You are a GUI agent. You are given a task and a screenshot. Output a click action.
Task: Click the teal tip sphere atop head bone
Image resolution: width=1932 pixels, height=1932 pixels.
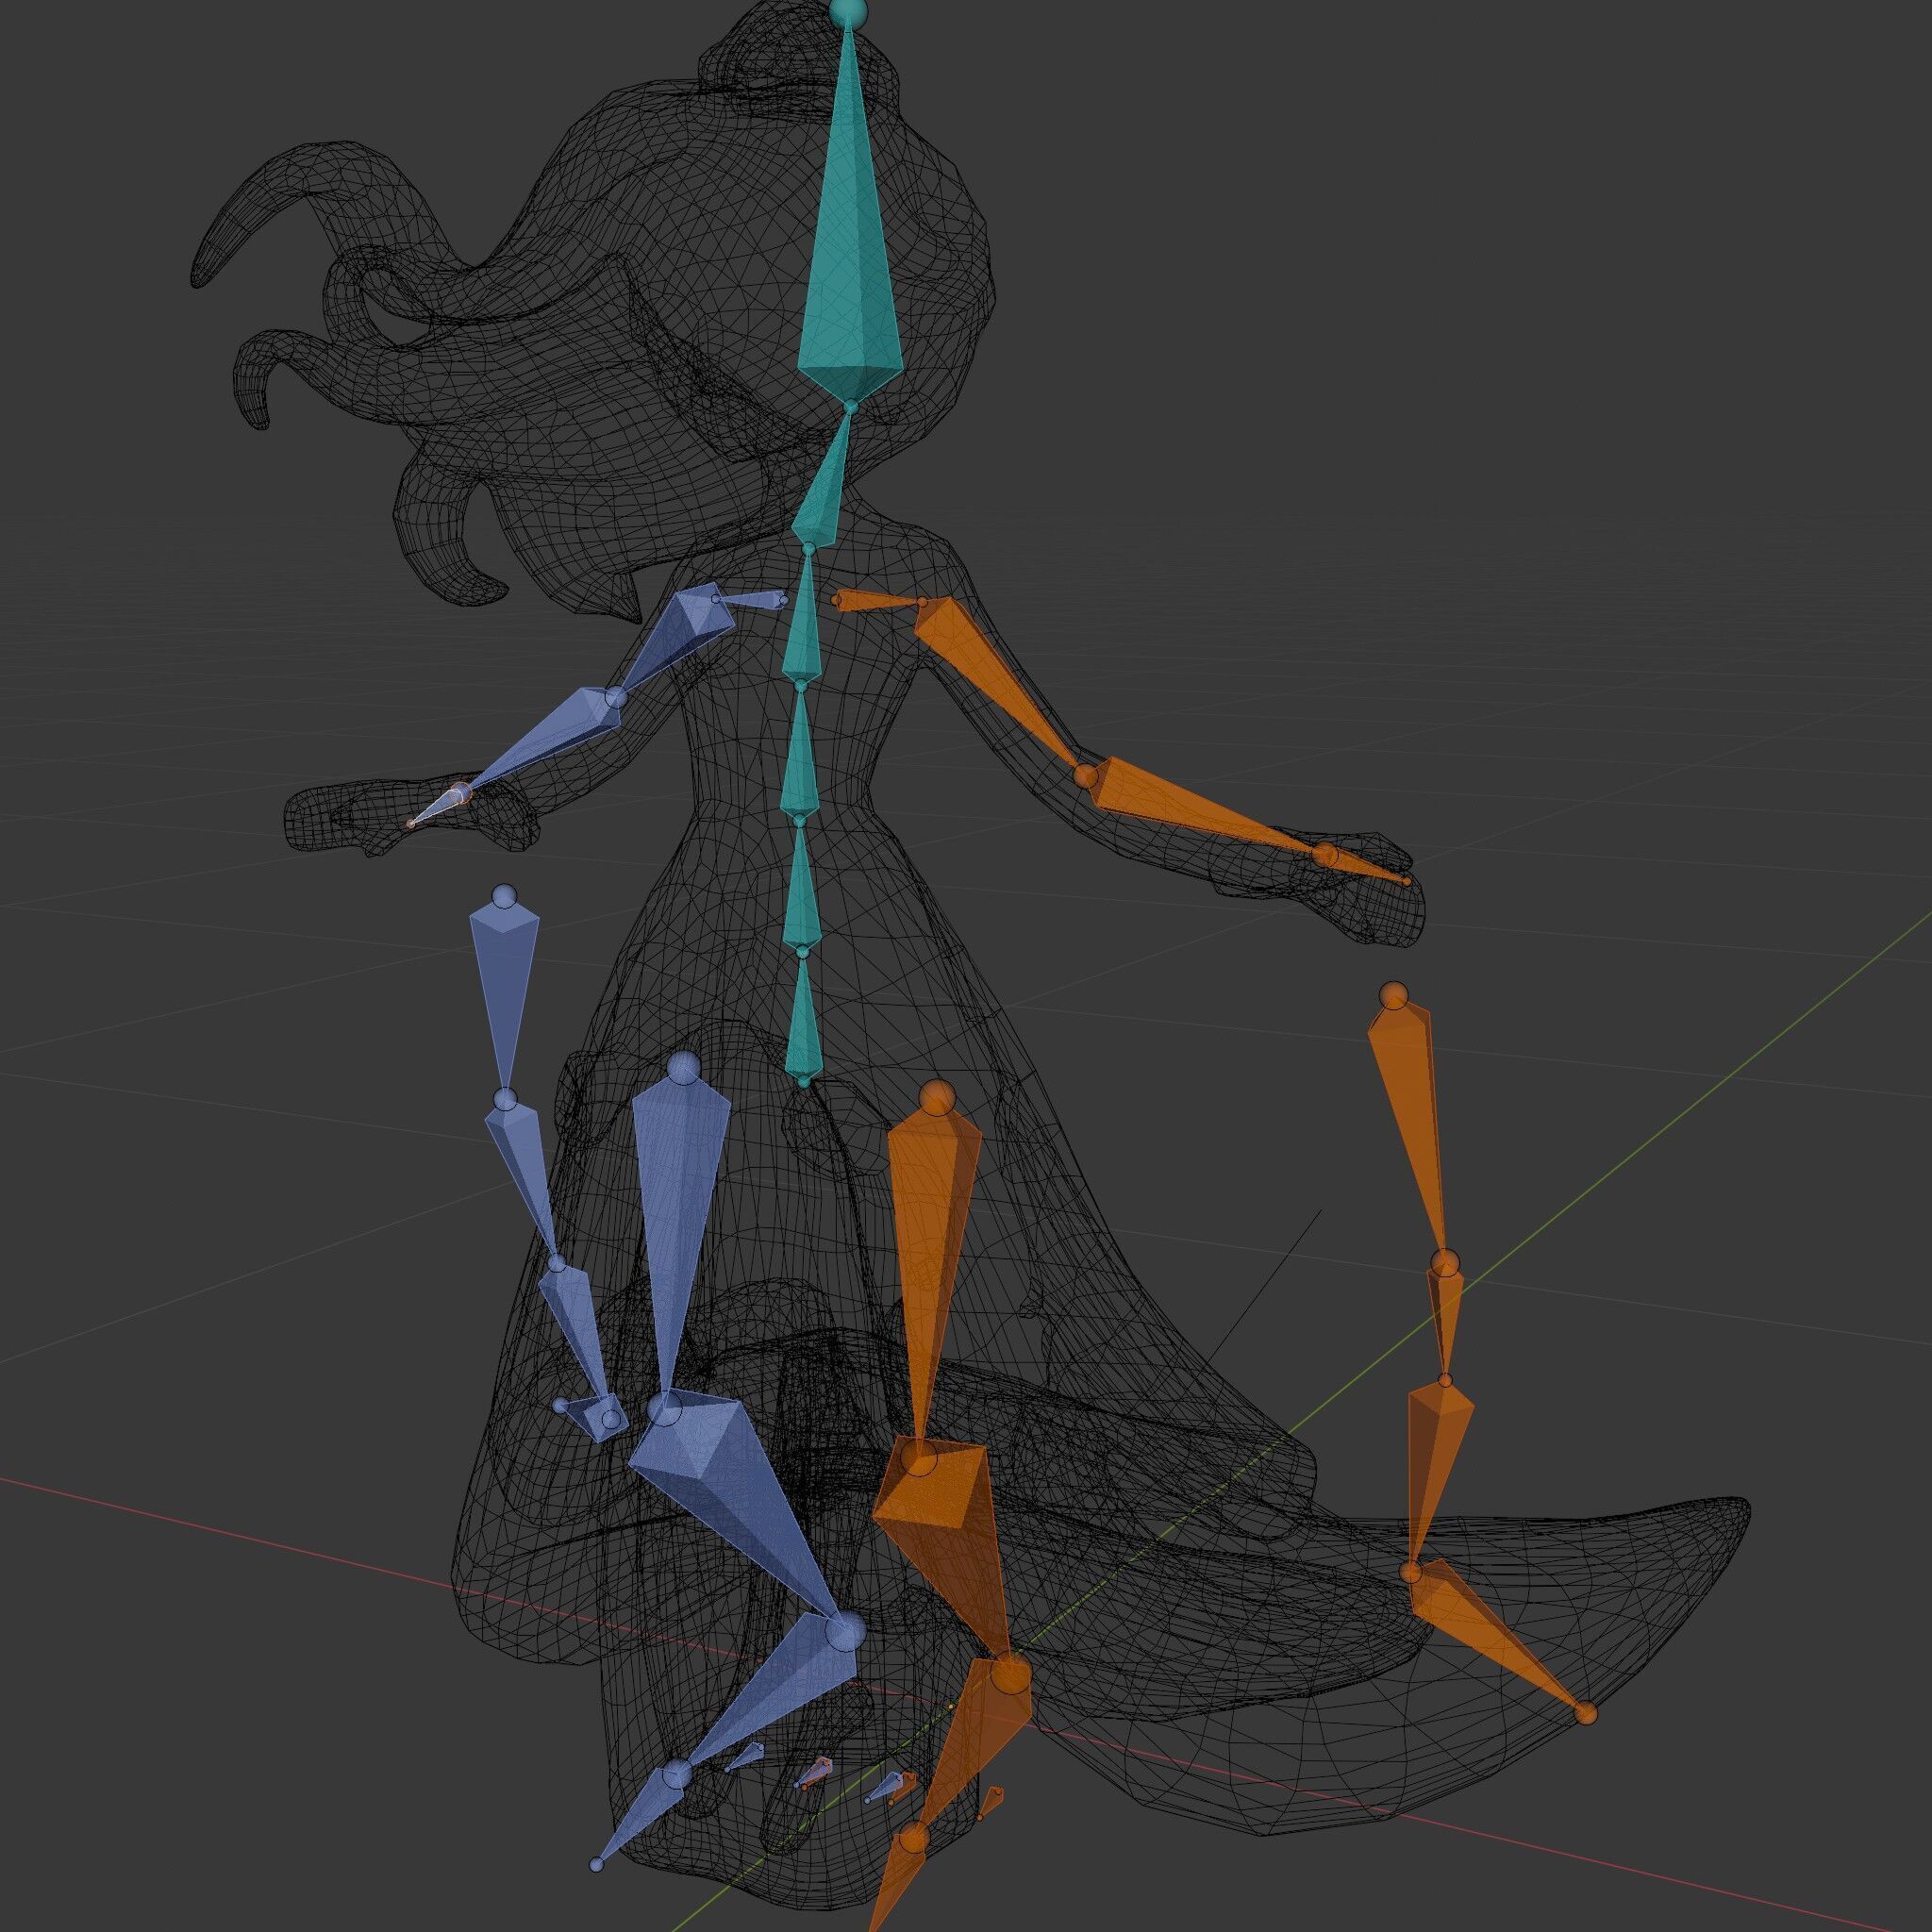848,11
